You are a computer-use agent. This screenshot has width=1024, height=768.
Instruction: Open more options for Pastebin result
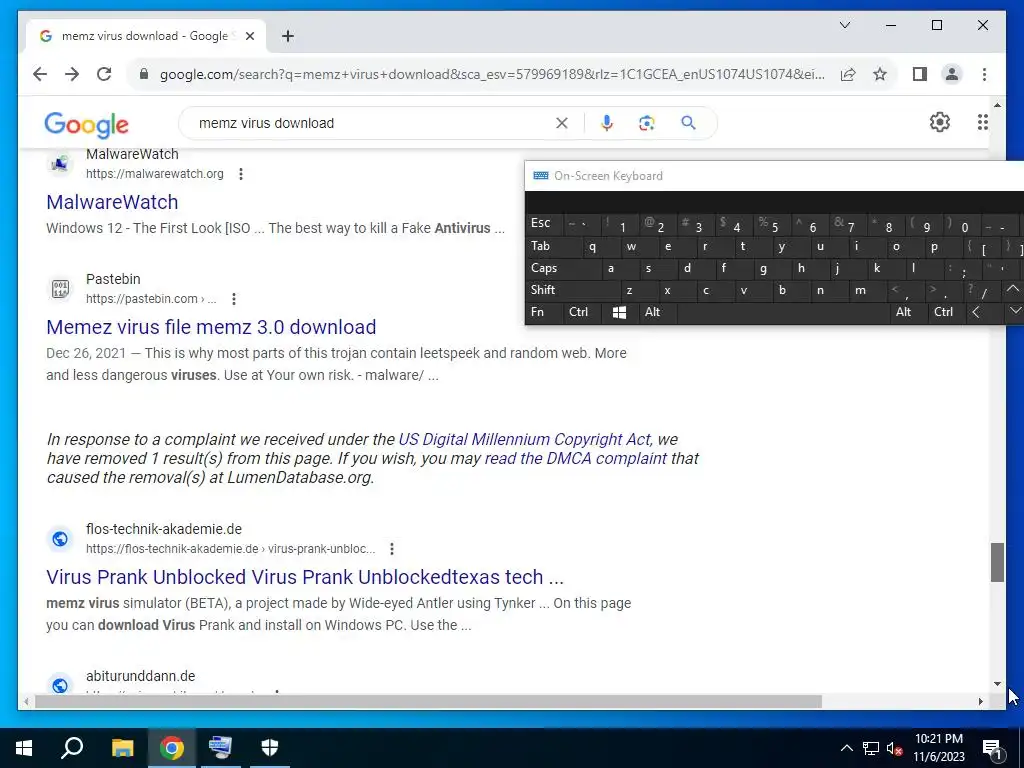(234, 298)
